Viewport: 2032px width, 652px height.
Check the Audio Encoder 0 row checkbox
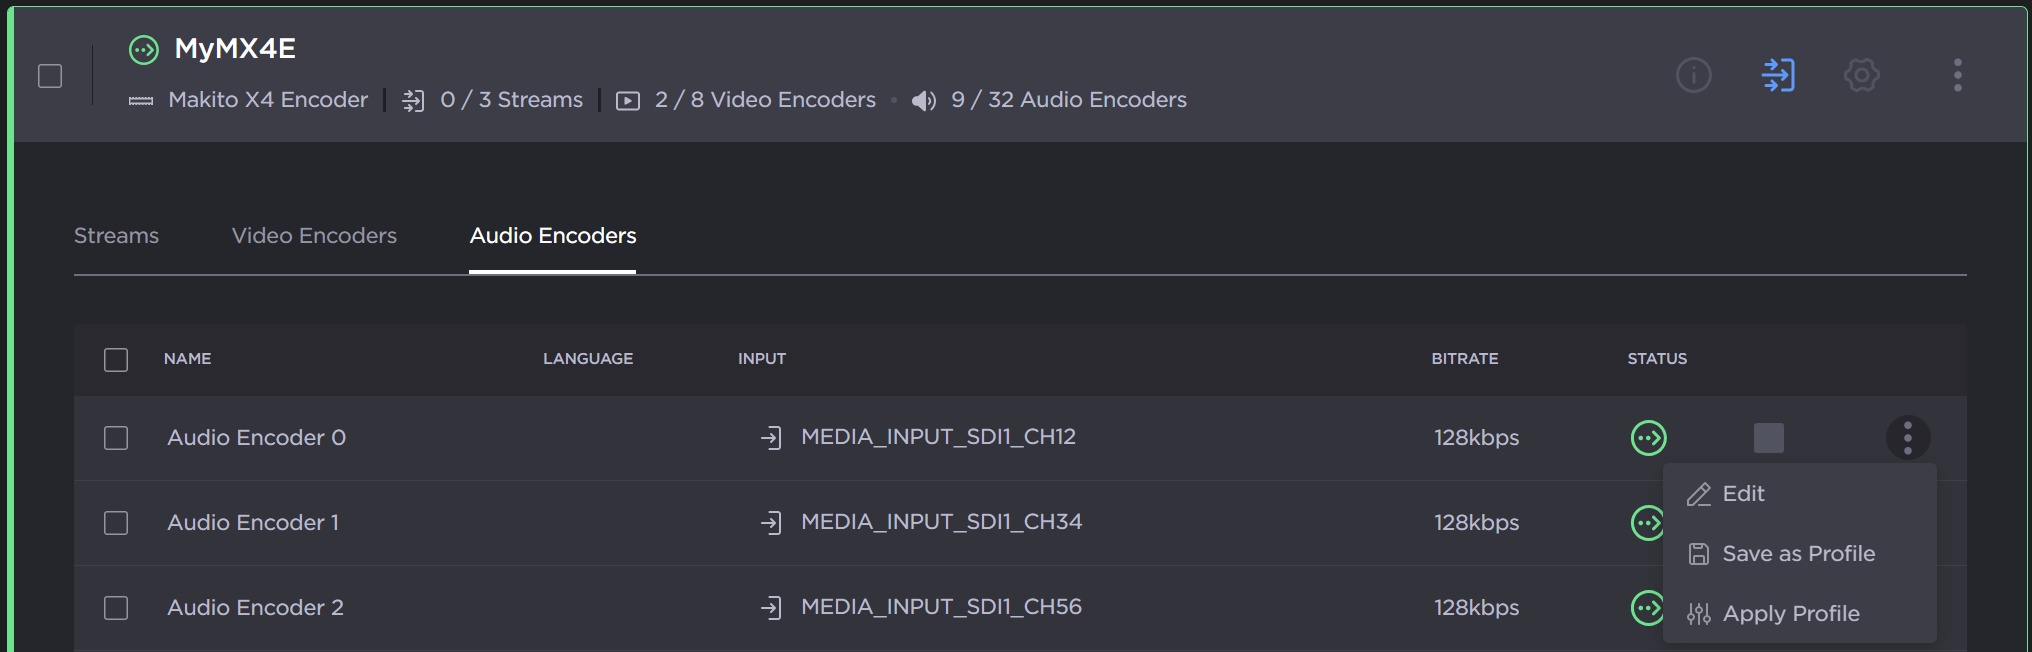[116, 438]
